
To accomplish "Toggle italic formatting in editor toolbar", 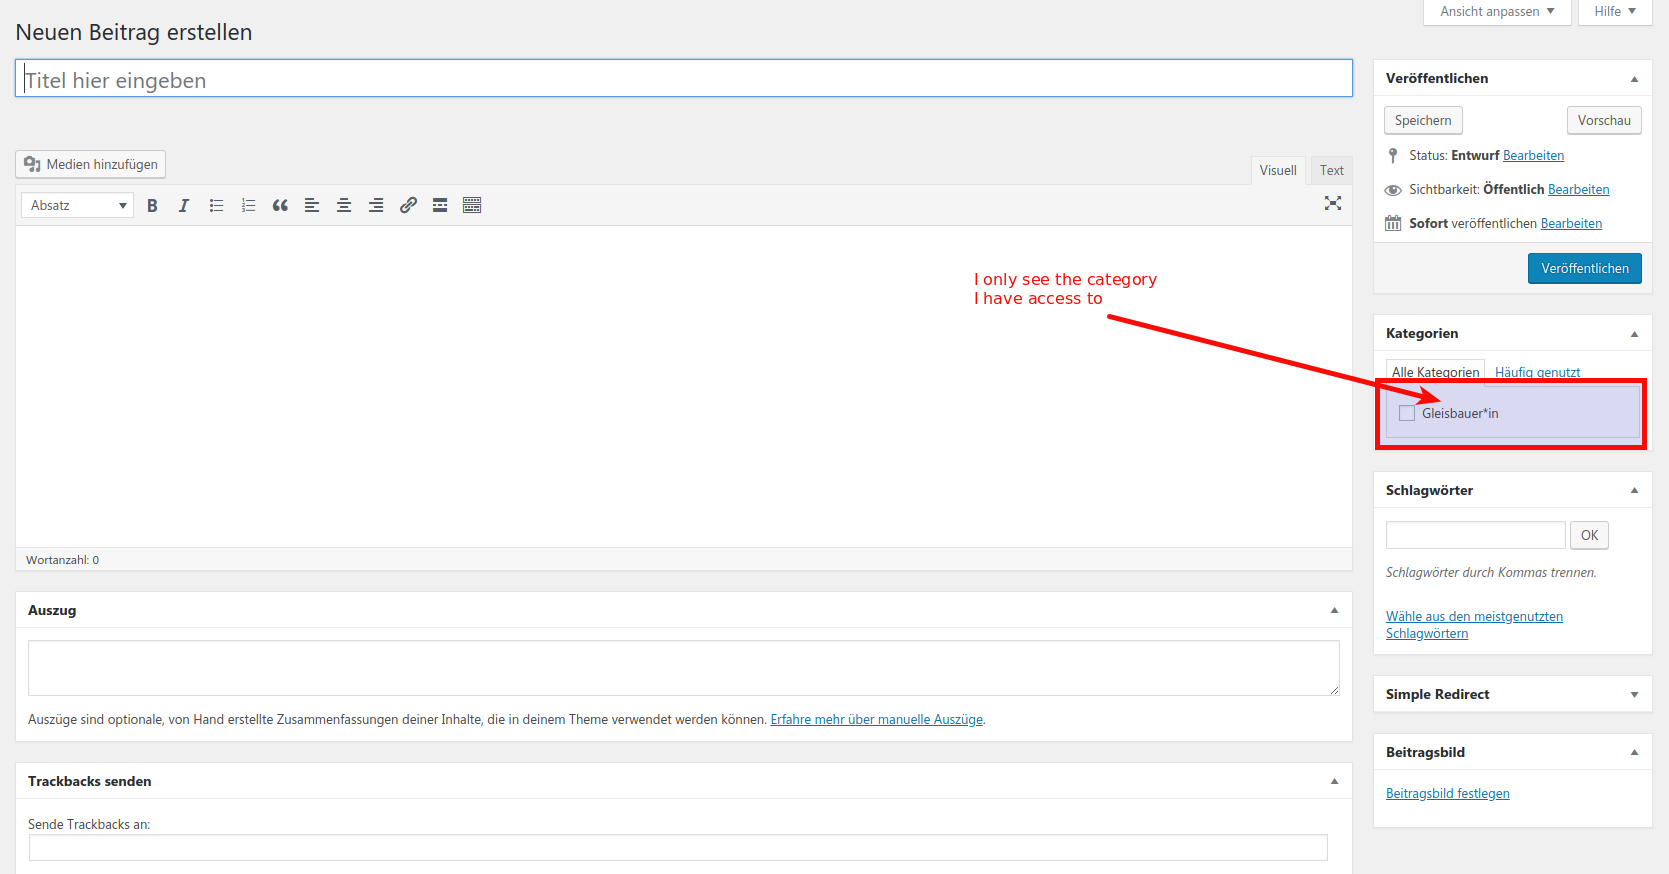I will (x=184, y=205).
